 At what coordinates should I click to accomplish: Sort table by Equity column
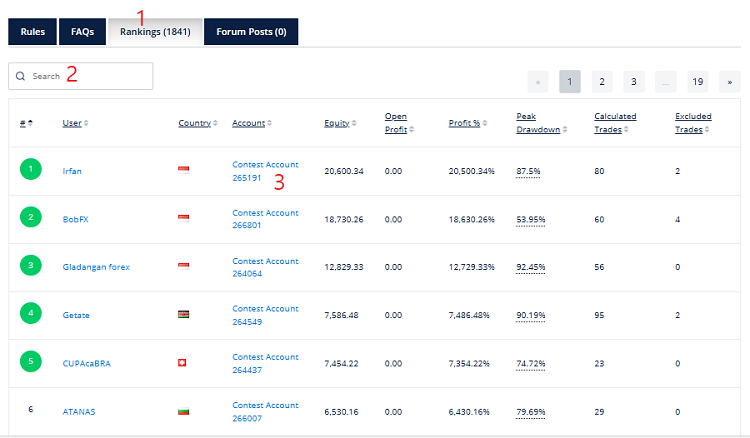pyautogui.click(x=340, y=123)
